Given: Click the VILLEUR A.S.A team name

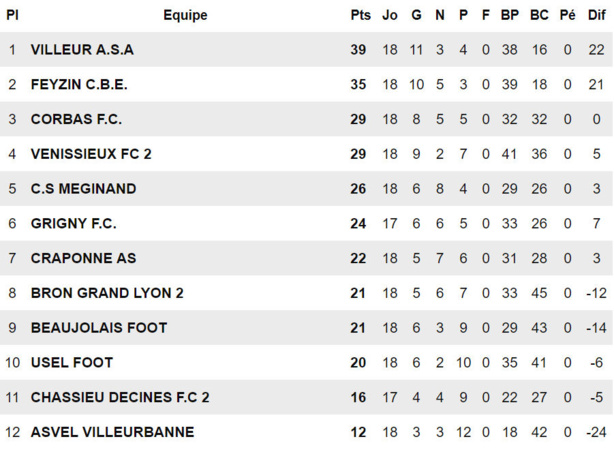Looking at the screenshot, I should (x=82, y=49).
